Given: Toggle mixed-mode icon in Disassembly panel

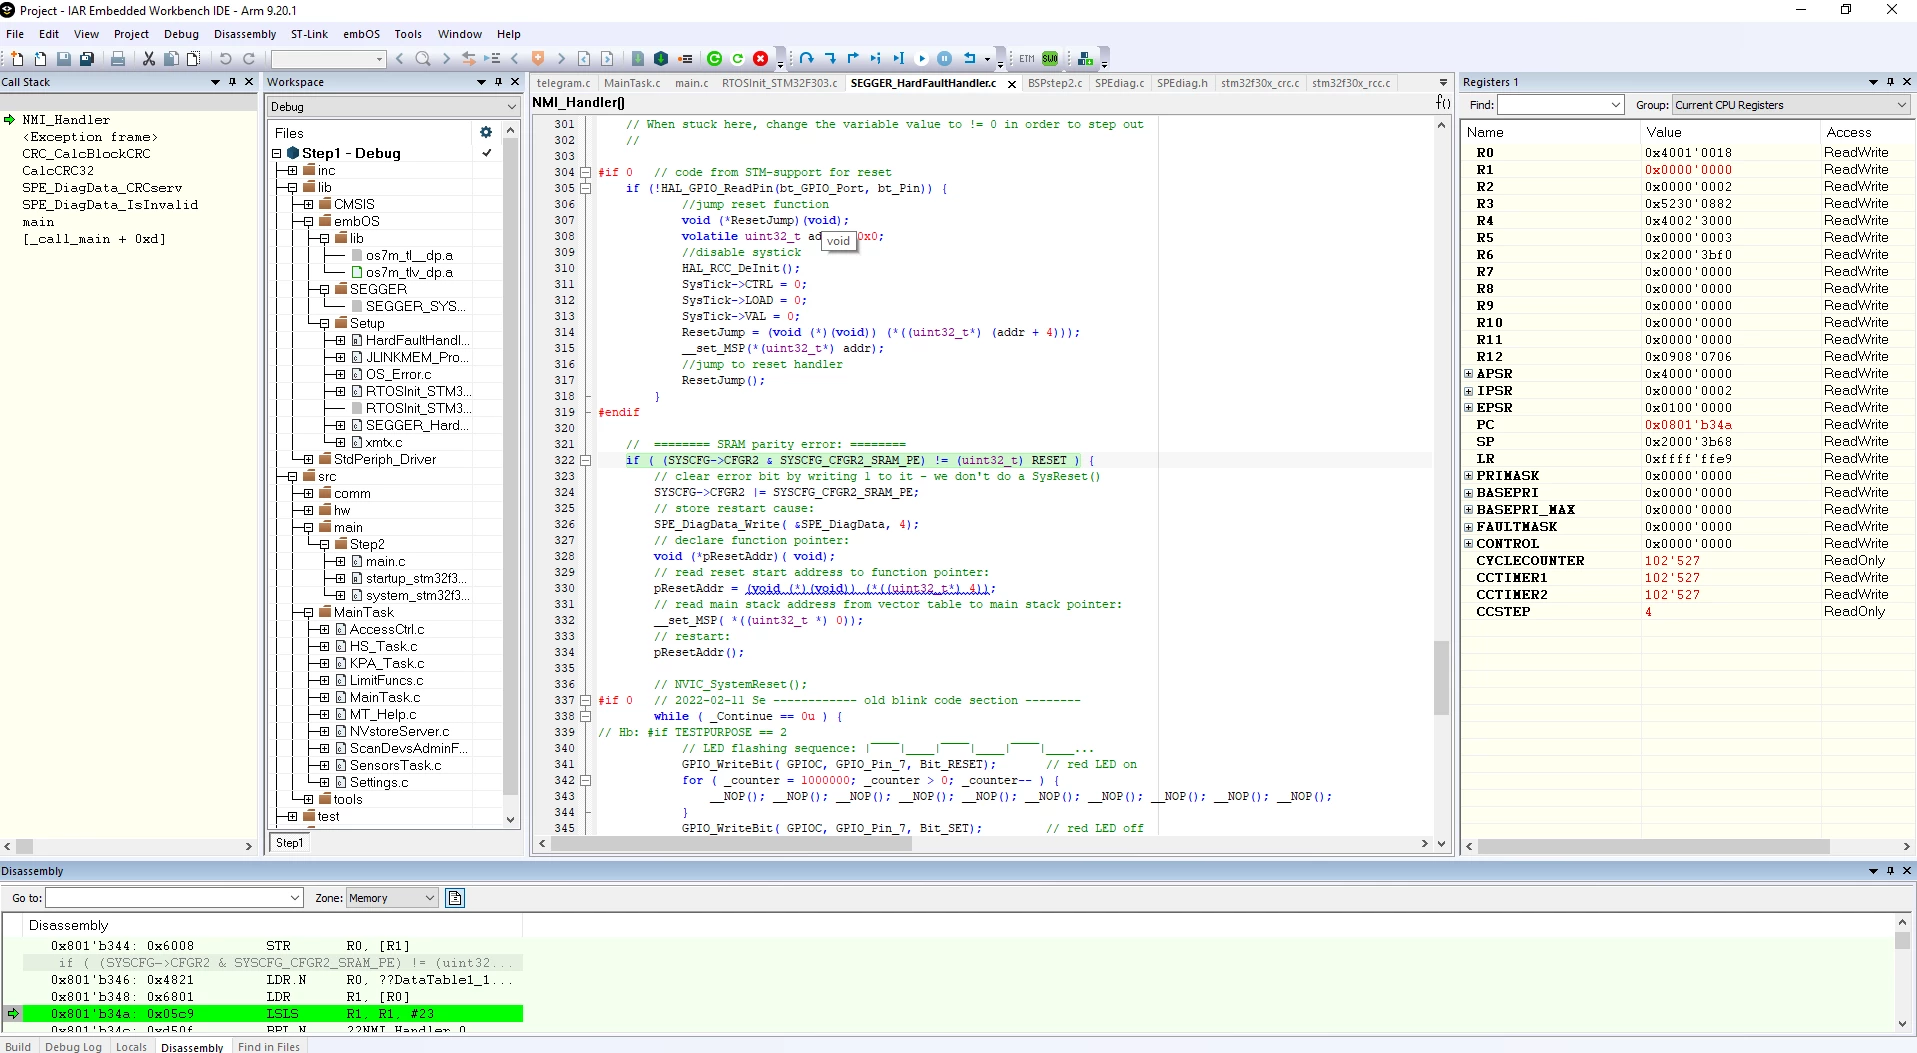Looking at the screenshot, I should click(455, 898).
